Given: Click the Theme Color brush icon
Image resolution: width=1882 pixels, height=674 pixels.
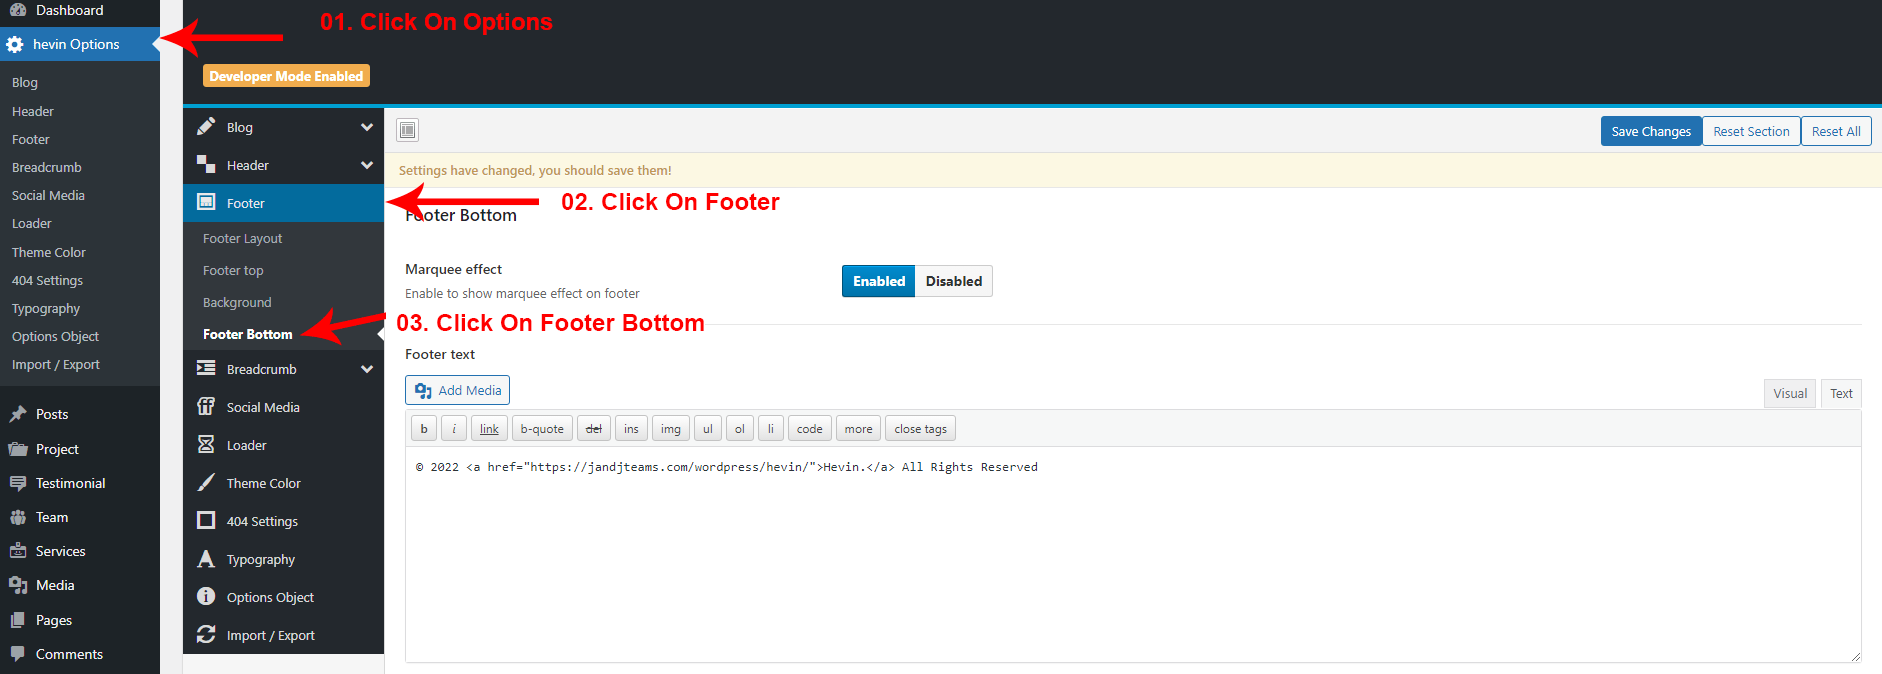Looking at the screenshot, I should pos(206,482).
